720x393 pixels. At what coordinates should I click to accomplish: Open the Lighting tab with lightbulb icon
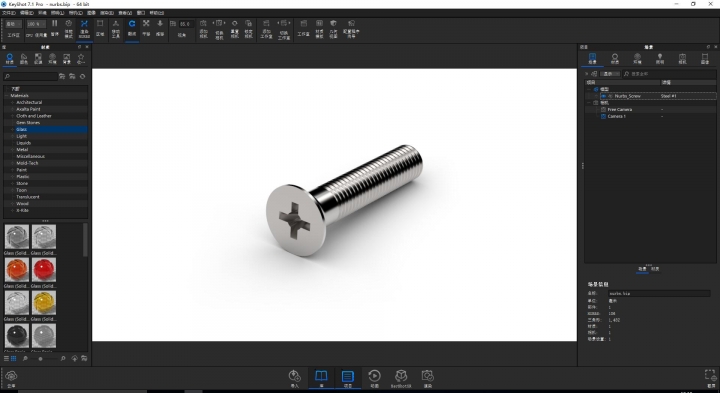[660, 58]
